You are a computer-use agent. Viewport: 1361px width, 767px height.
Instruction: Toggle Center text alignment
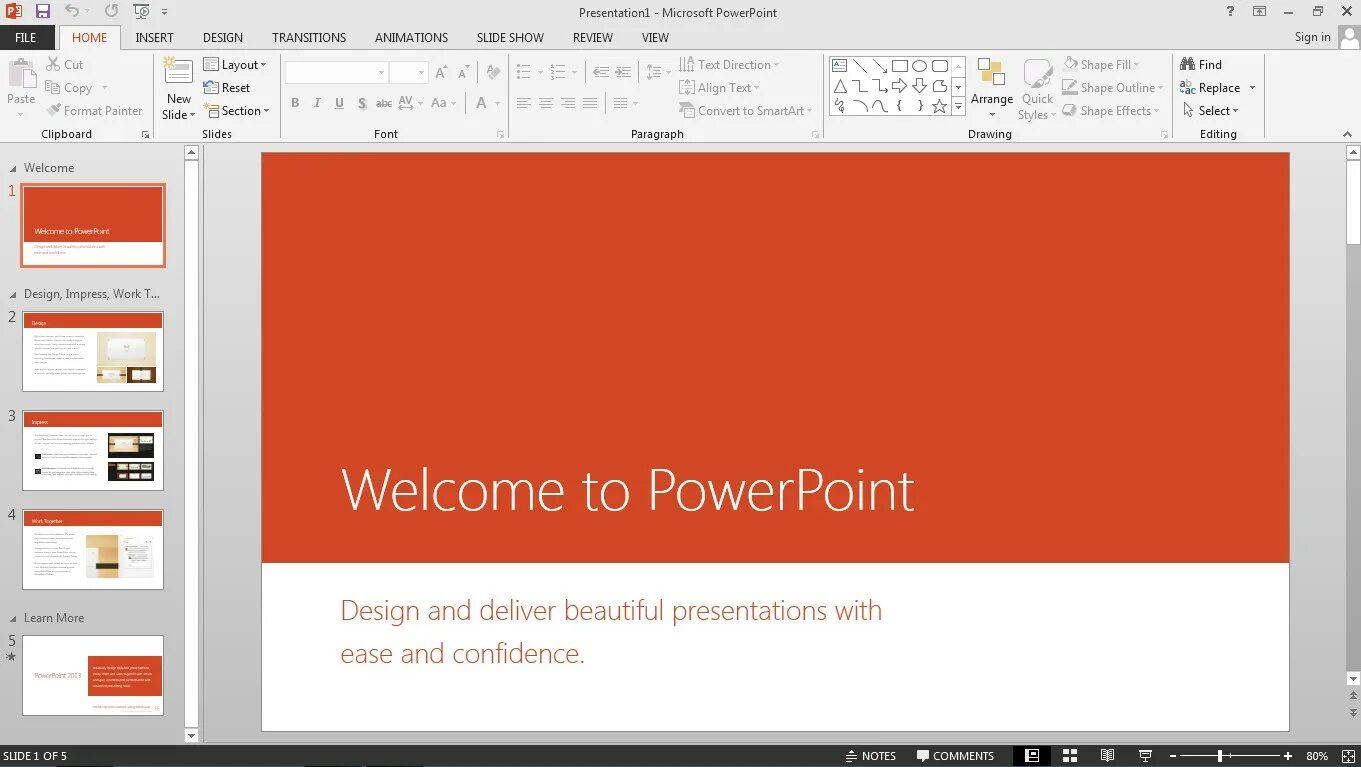pyautogui.click(x=546, y=103)
